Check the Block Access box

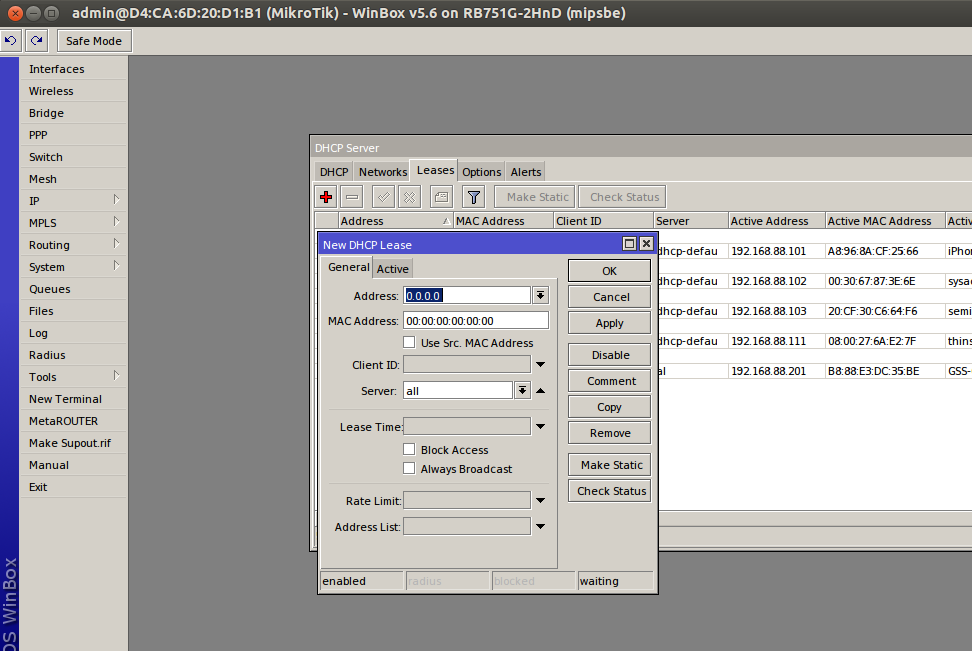click(409, 450)
